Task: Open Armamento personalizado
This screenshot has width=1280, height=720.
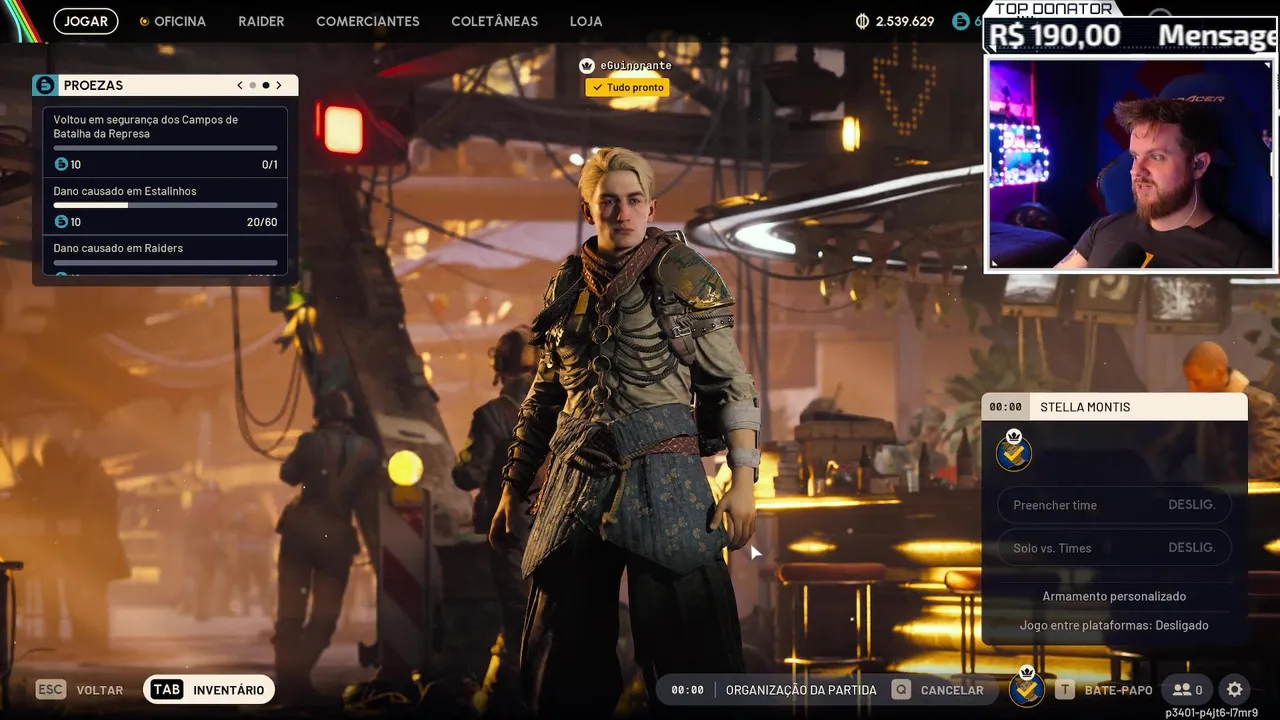Action: 1114,596
